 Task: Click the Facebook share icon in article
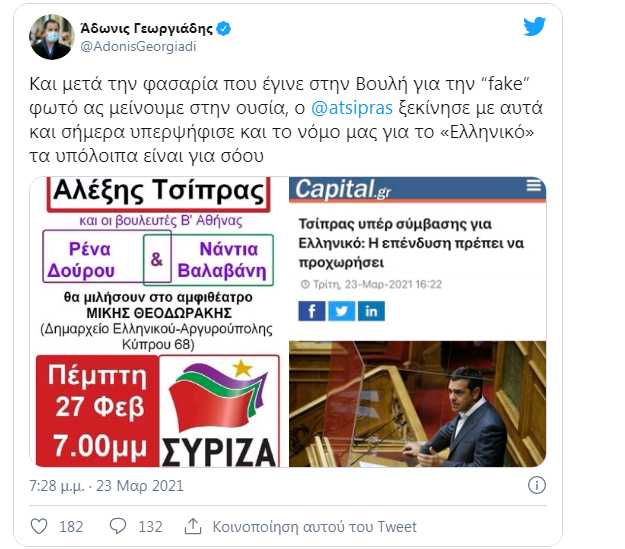[312, 311]
